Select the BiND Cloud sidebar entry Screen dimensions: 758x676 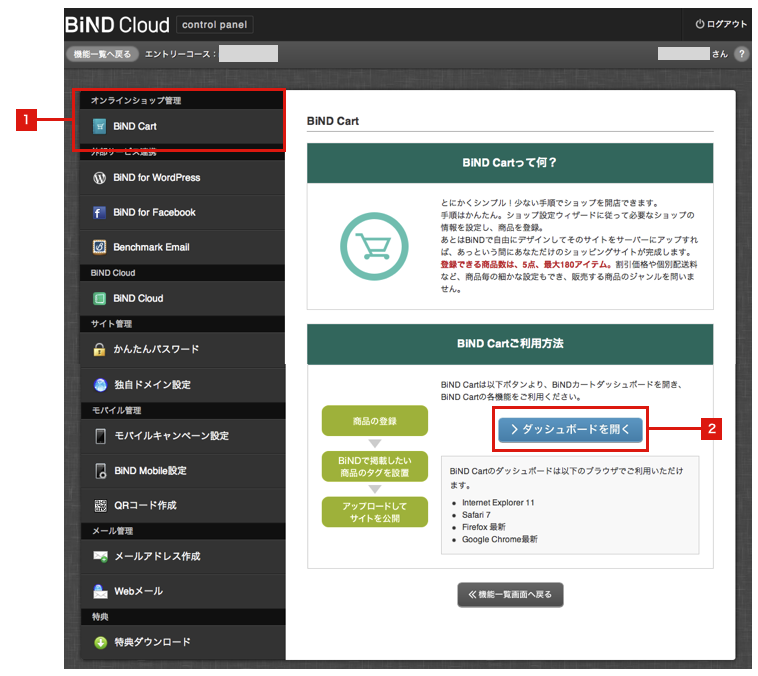tap(182, 298)
